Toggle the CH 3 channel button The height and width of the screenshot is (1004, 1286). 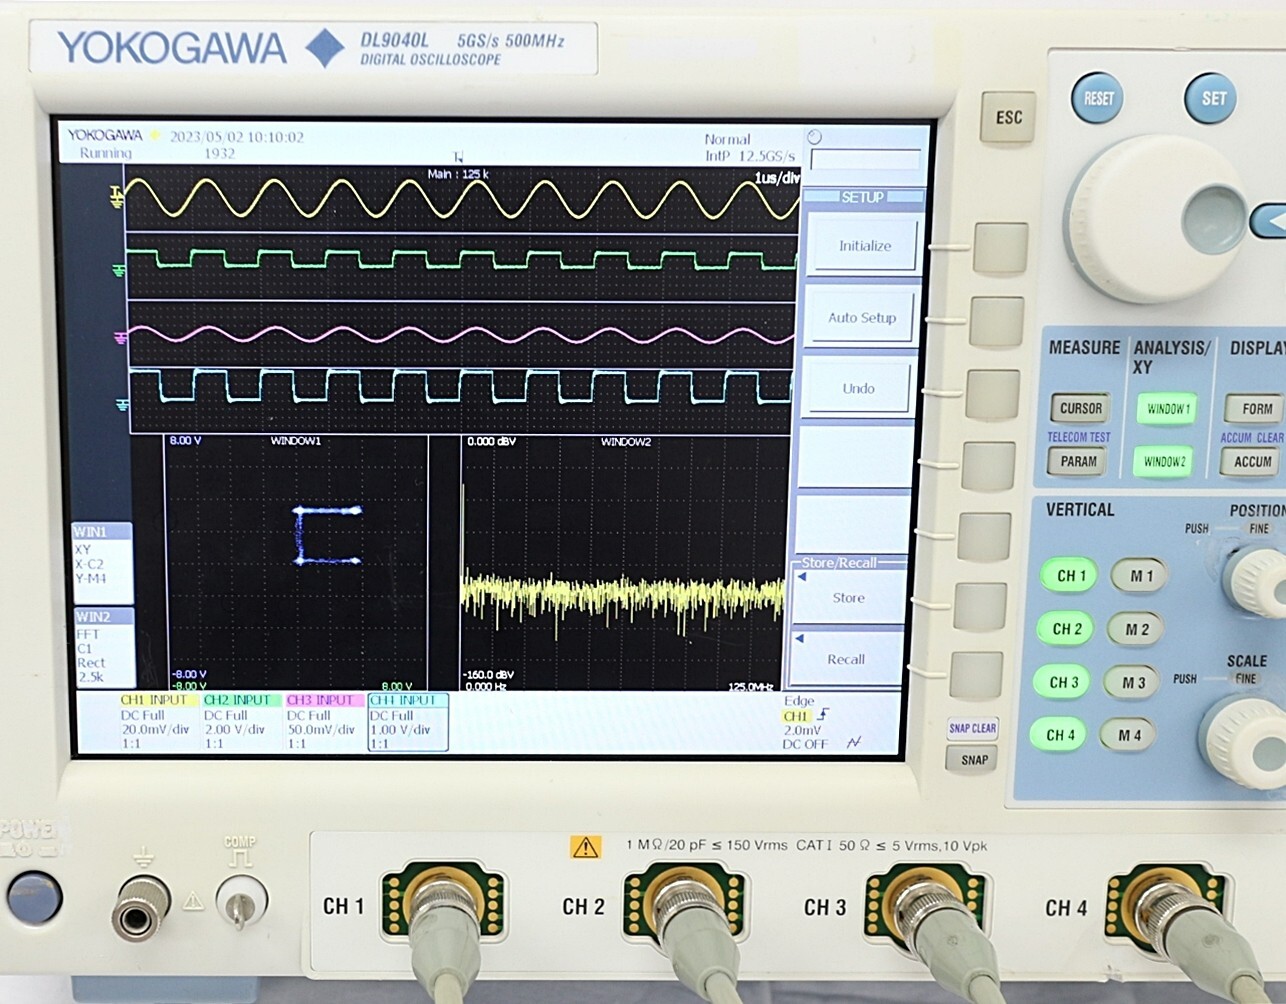click(1064, 682)
